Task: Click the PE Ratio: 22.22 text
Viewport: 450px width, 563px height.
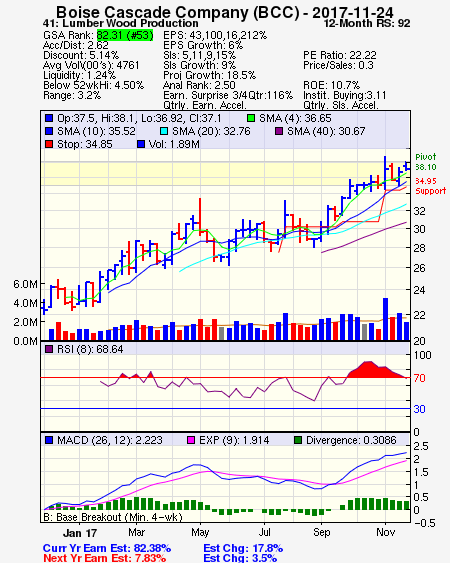Action: [340, 55]
